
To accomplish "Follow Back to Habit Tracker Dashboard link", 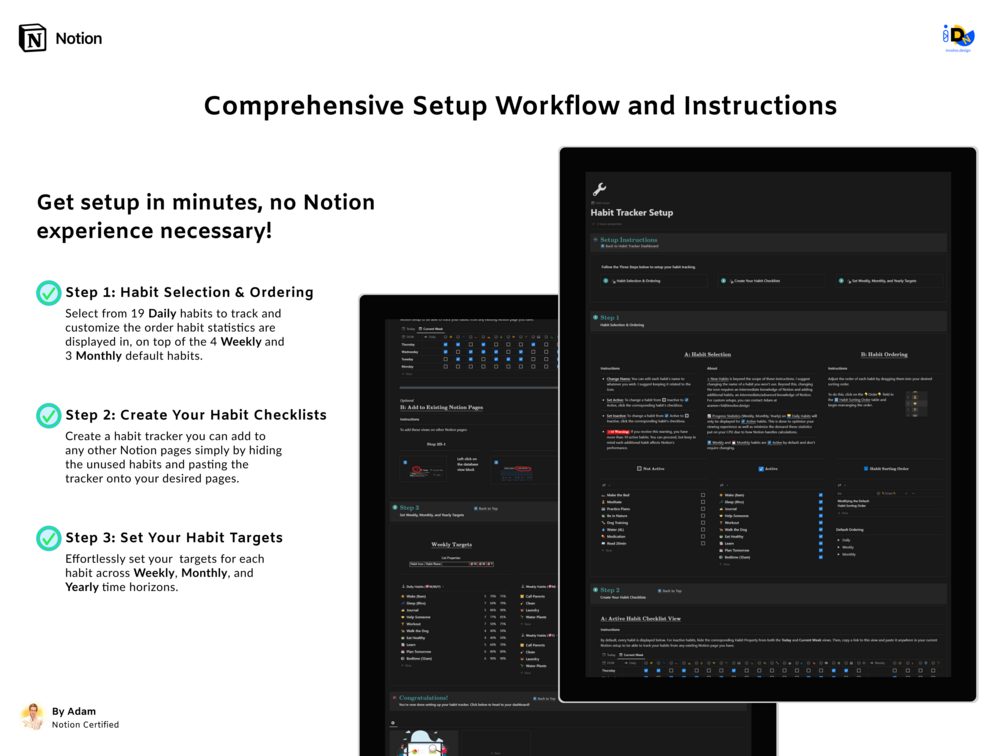I will [x=629, y=246].
